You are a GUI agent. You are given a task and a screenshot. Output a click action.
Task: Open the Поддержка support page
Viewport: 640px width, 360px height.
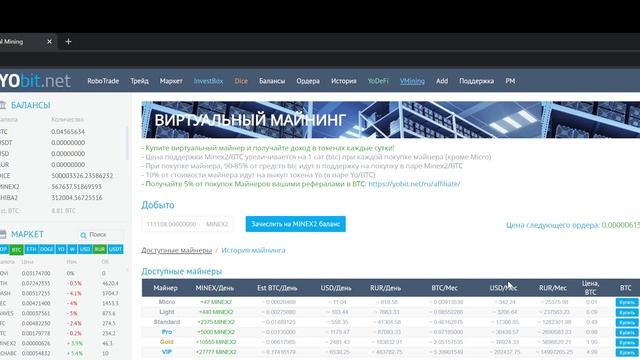click(x=476, y=81)
